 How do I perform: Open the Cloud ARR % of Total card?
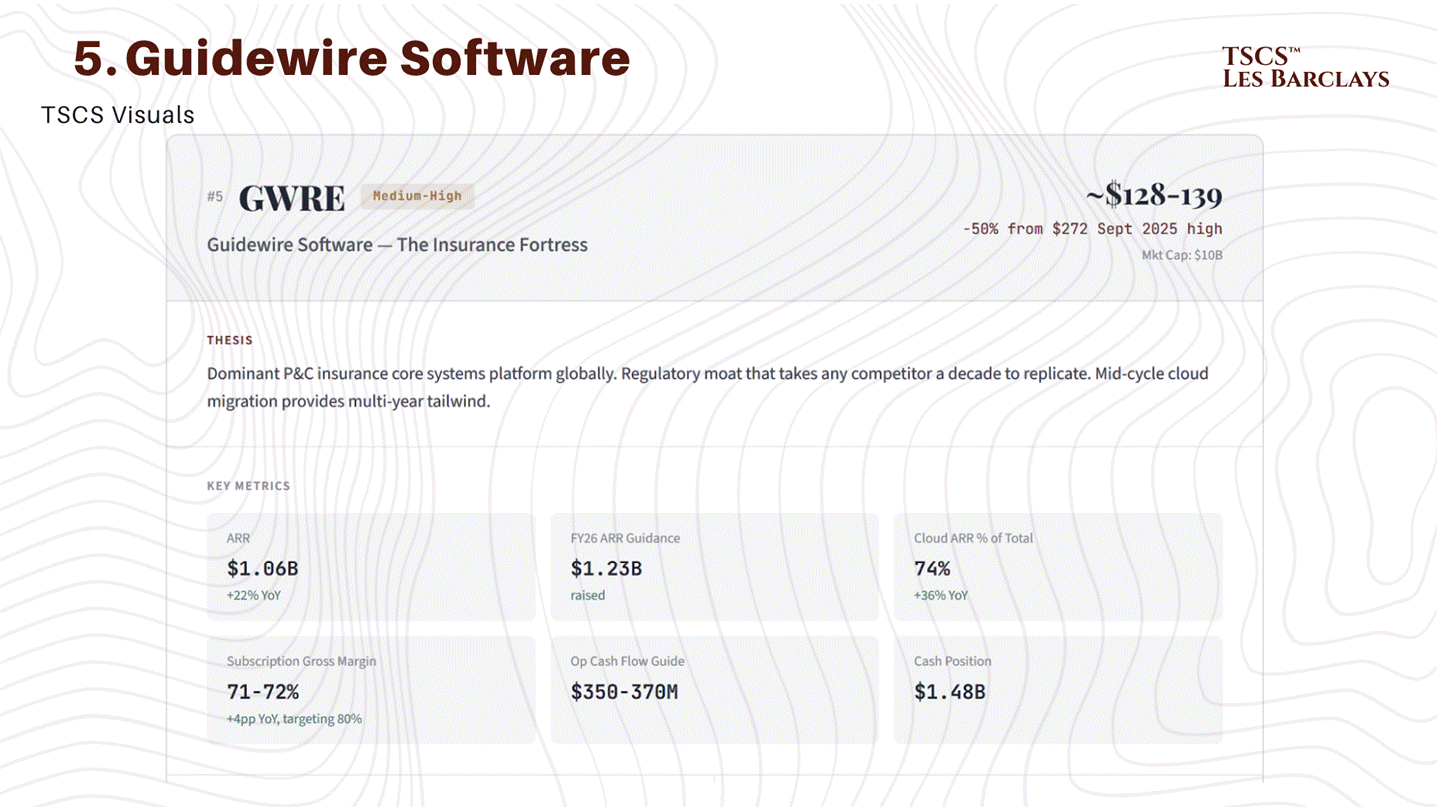1058,567
